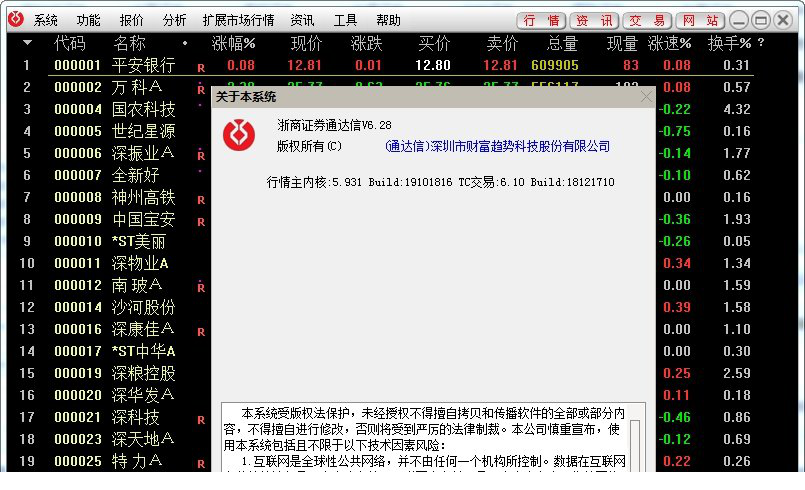This screenshot has width=805, height=490.
Task: Open the 扩展市场行情 menu
Action: tap(238, 20)
